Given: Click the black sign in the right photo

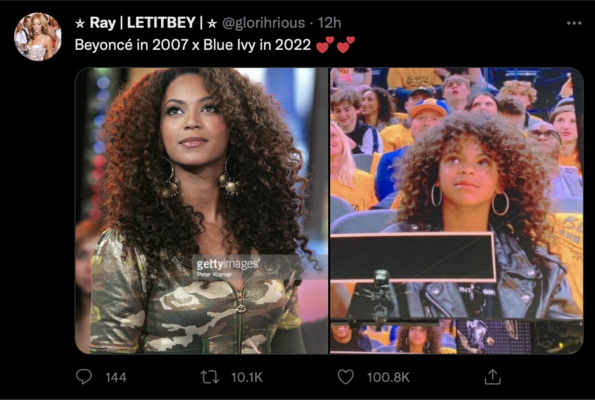Looking at the screenshot, I should (413, 257).
